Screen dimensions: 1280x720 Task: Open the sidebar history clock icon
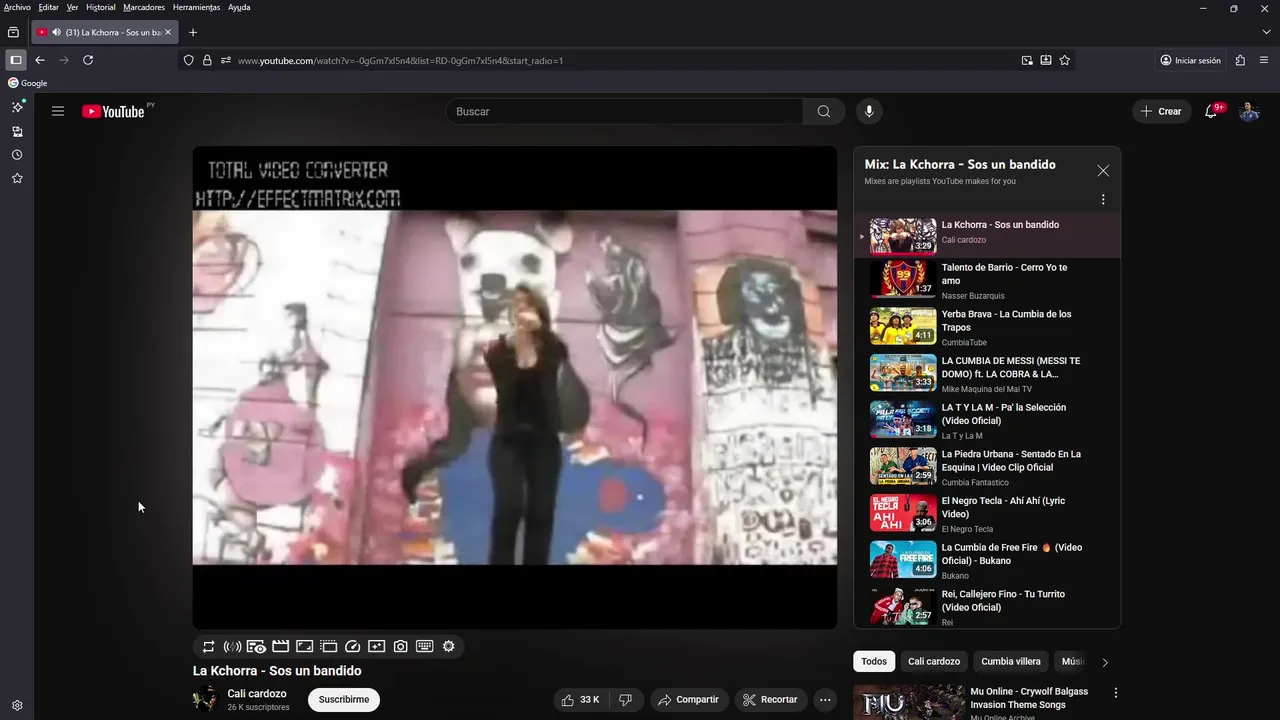tap(17, 155)
